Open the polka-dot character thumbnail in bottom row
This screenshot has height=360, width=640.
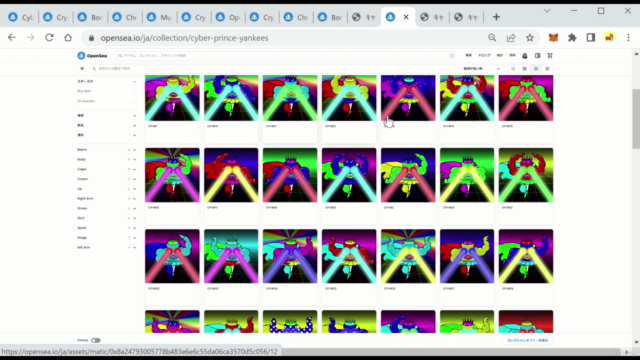[x=290, y=322]
